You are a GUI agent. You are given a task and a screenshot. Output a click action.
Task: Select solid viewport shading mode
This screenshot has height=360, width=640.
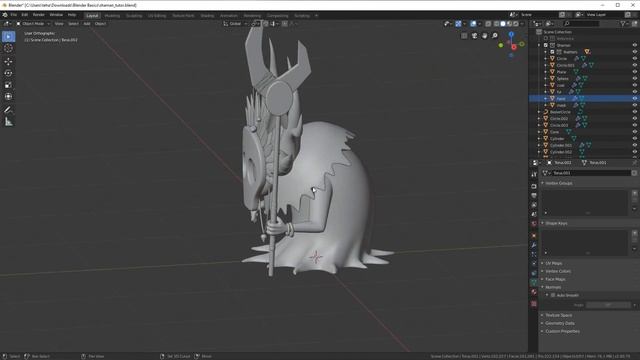coord(503,24)
